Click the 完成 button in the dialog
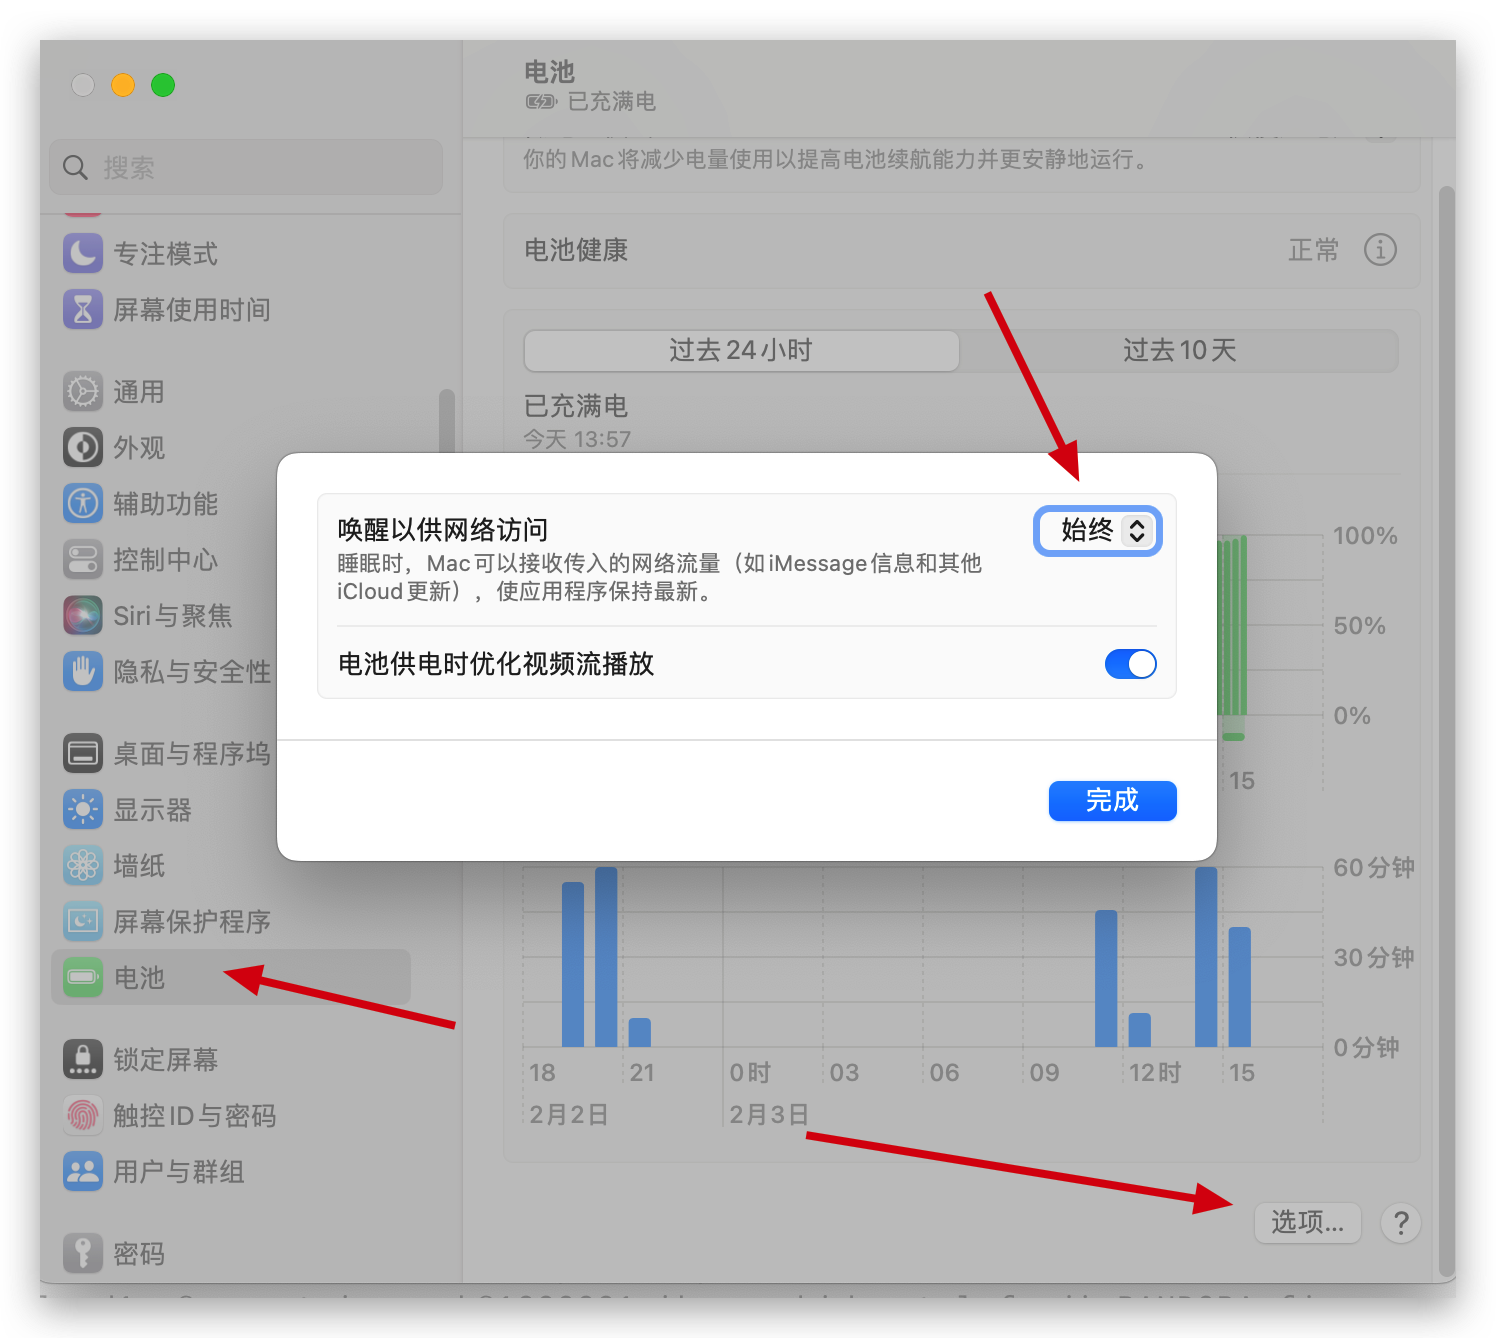The width and height of the screenshot is (1496, 1338). coord(1112,801)
